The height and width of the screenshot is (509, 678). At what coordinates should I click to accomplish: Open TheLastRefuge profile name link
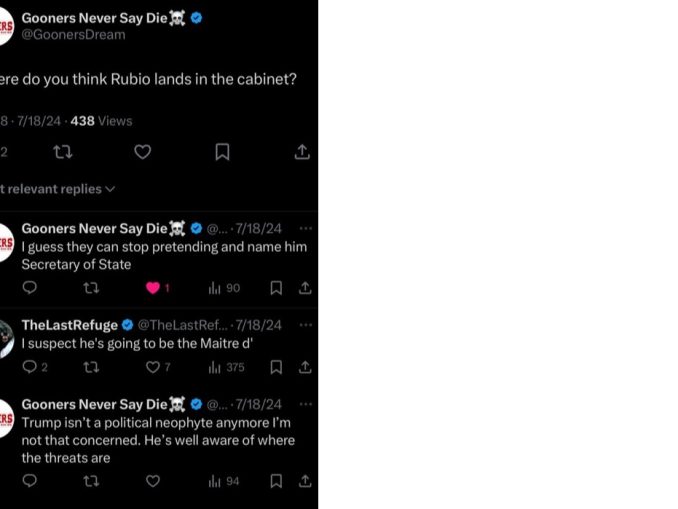[69, 325]
